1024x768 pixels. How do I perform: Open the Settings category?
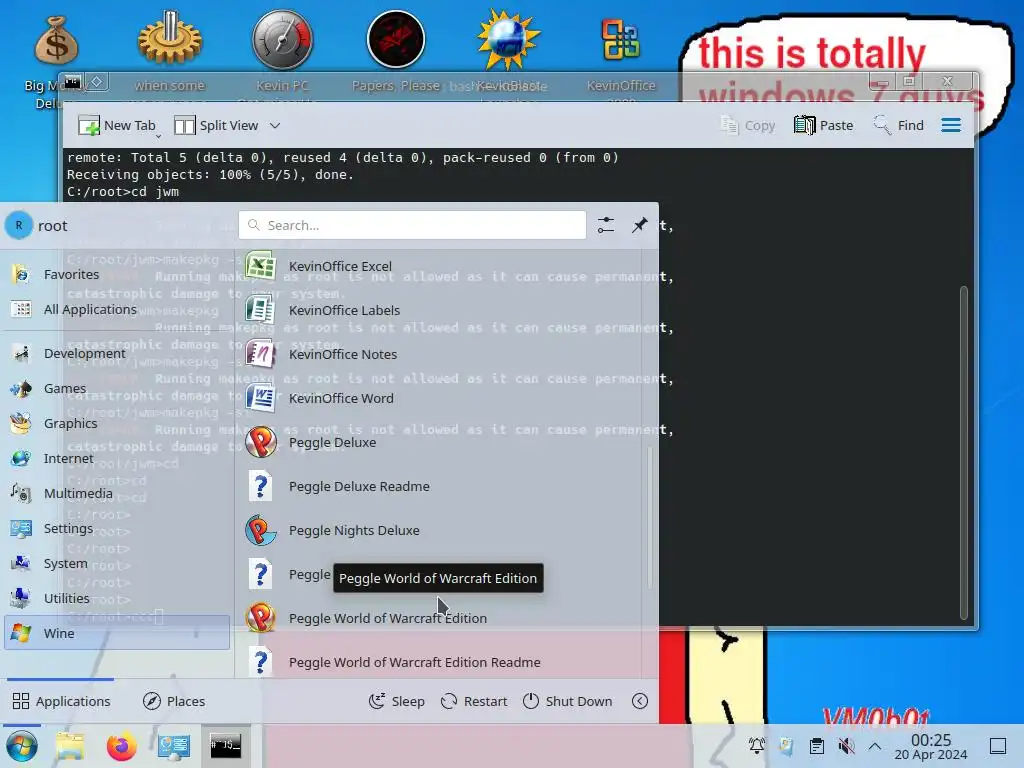click(x=117, y=528)
